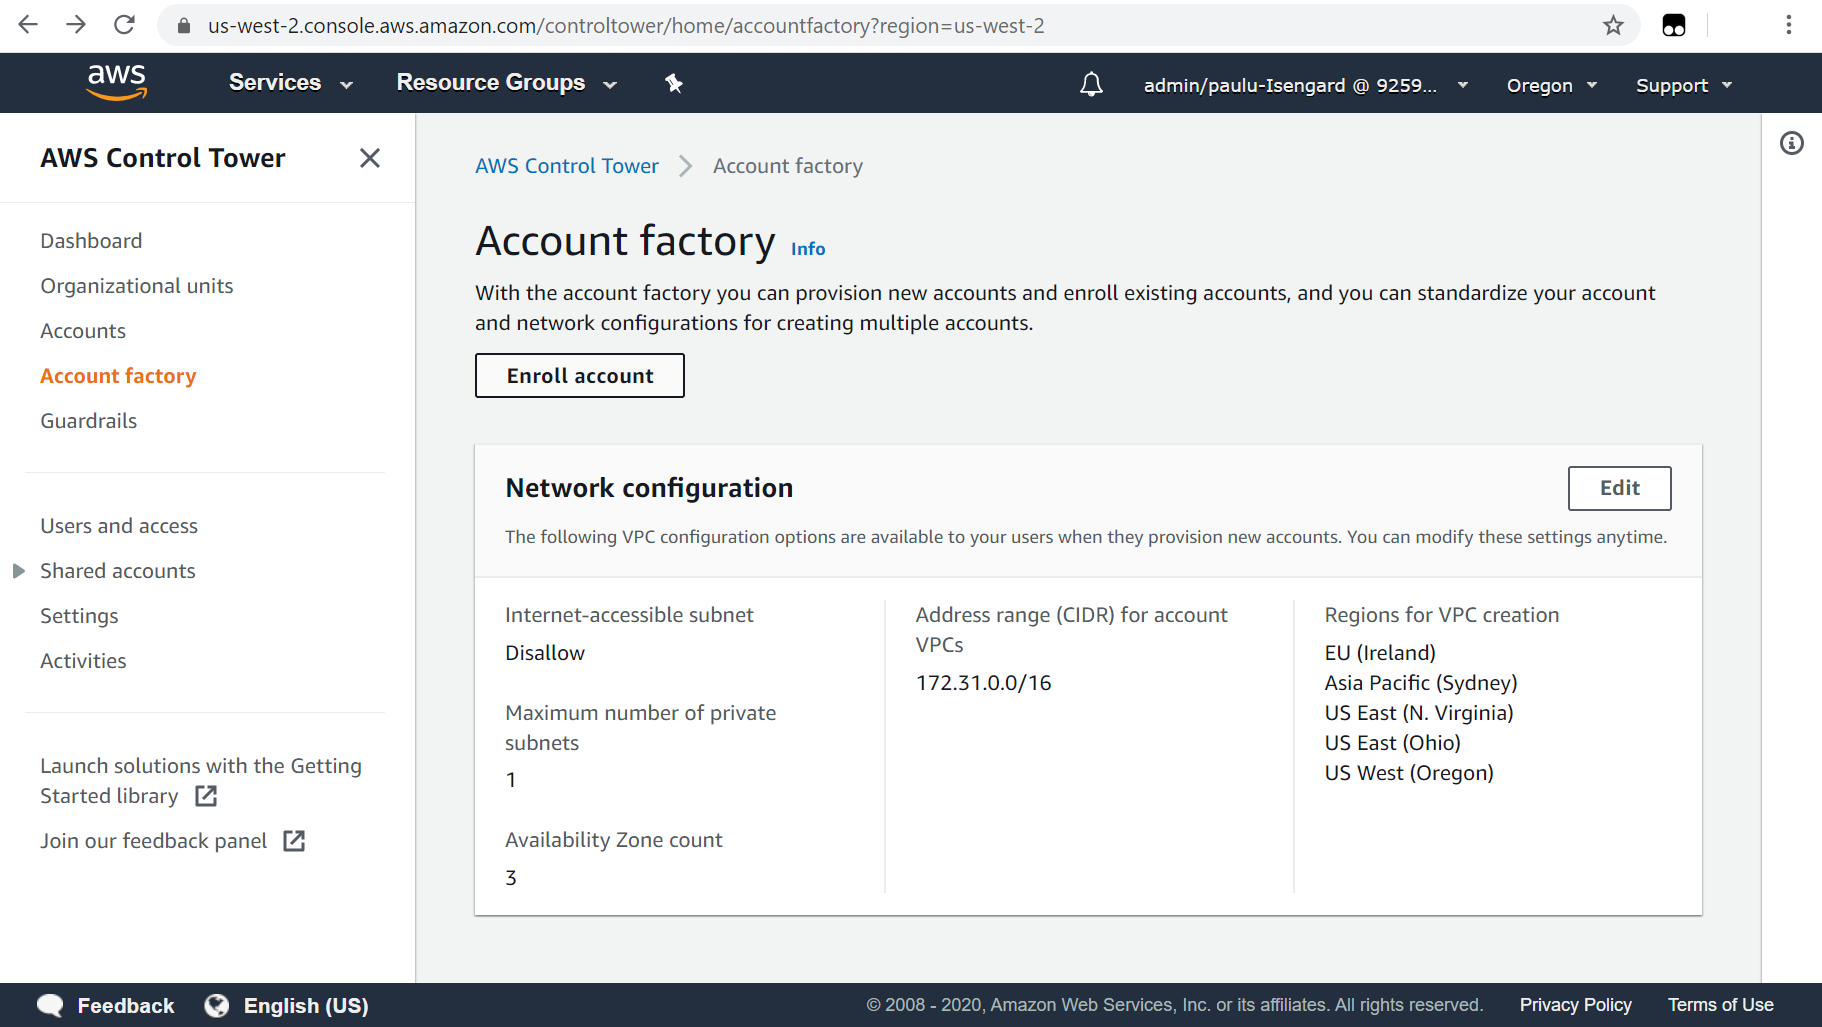Image resolution: width=1822 pixels, height=1027 pixels.
Task: Click the EU (Ireland) region entry
Action: point(1380,653)
